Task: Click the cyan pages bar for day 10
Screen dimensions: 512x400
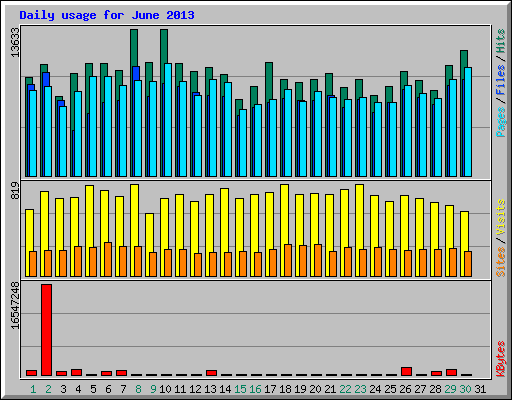Action: click(x=168, y=120)
